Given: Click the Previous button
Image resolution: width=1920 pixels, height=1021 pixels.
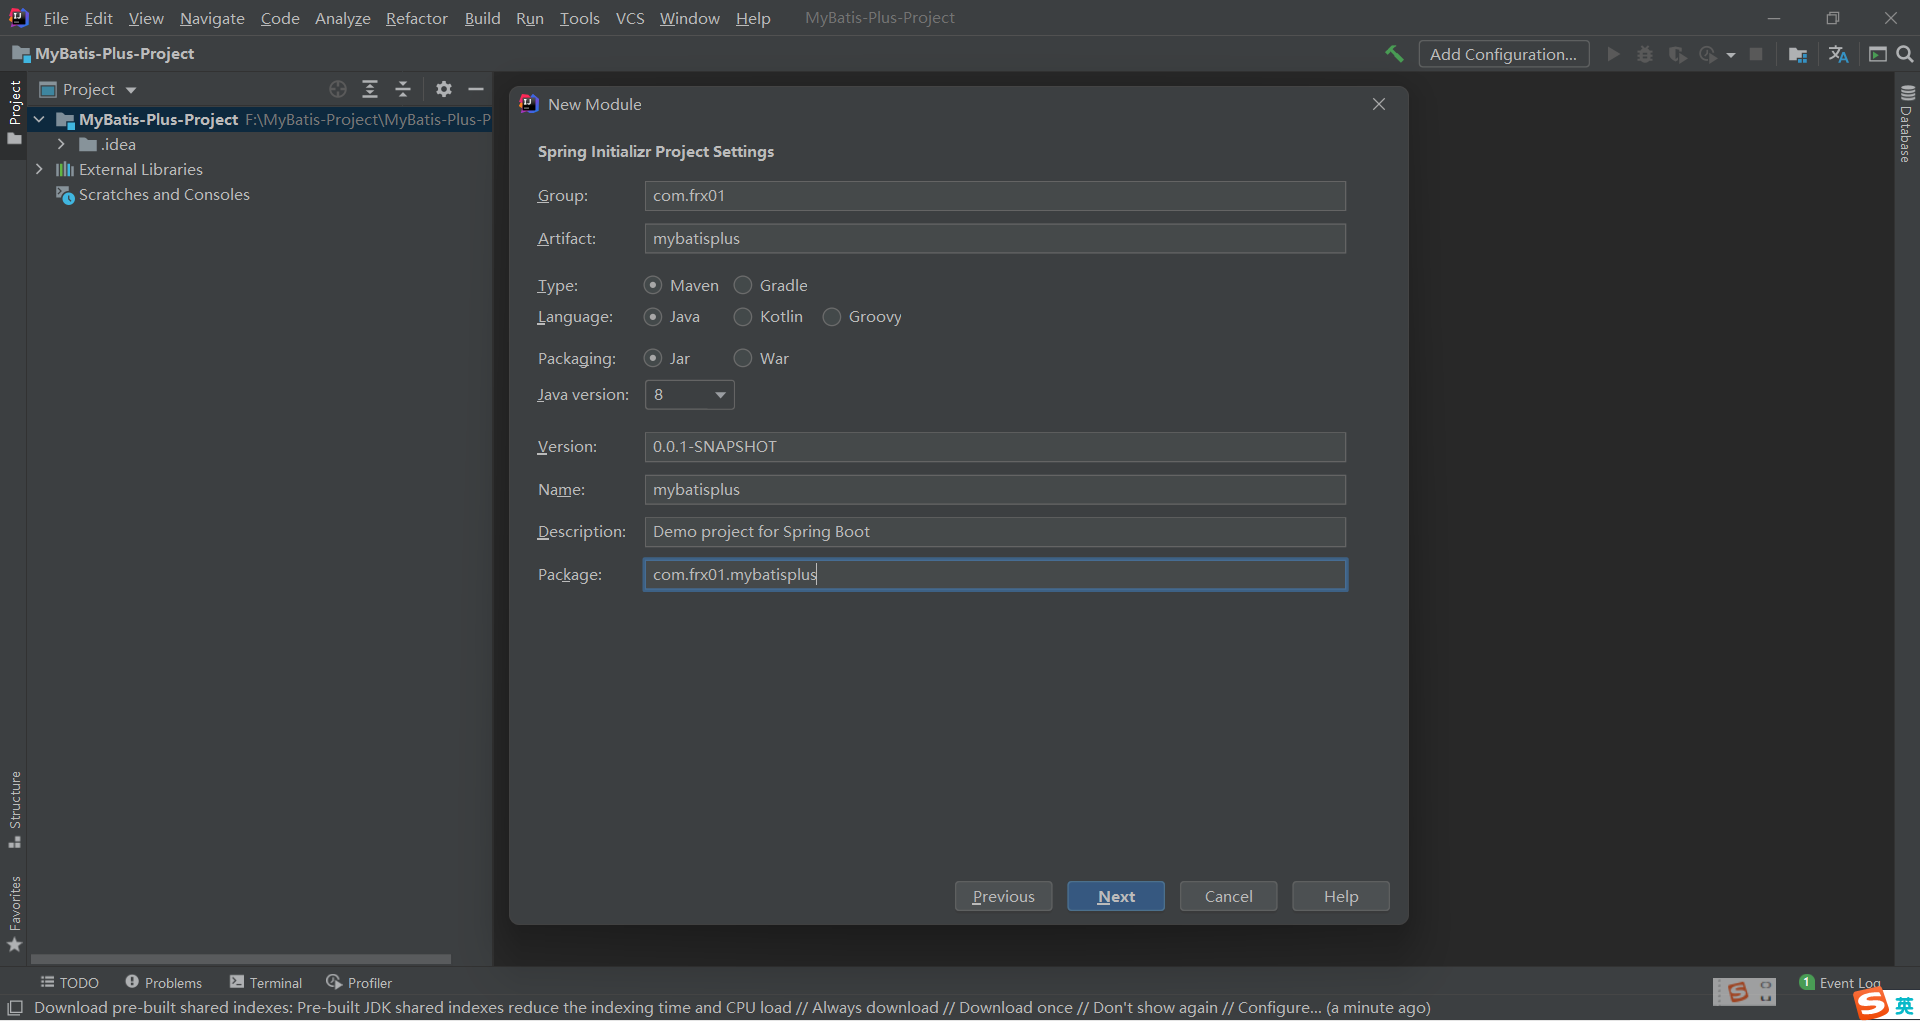Looking at the screenshot, I should coord(1003,896).
